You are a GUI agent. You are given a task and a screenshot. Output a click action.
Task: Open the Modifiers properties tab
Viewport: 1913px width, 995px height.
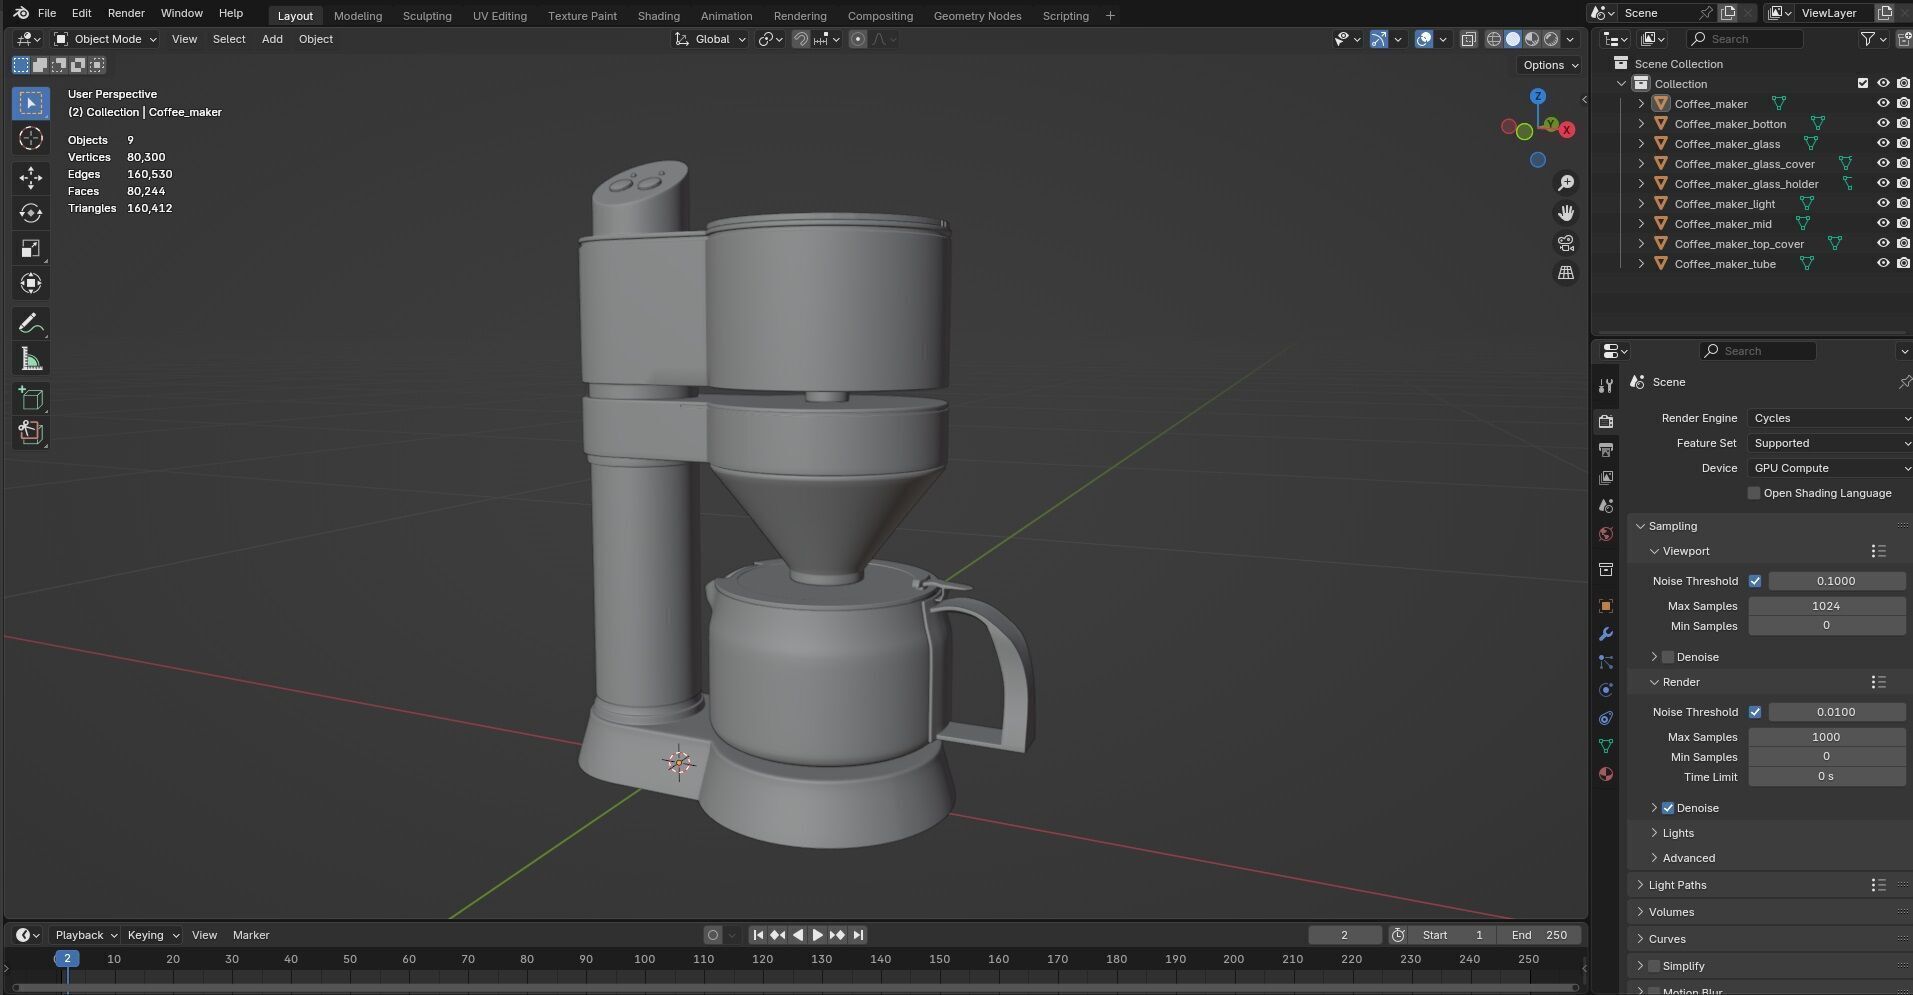coord(1606,634)
